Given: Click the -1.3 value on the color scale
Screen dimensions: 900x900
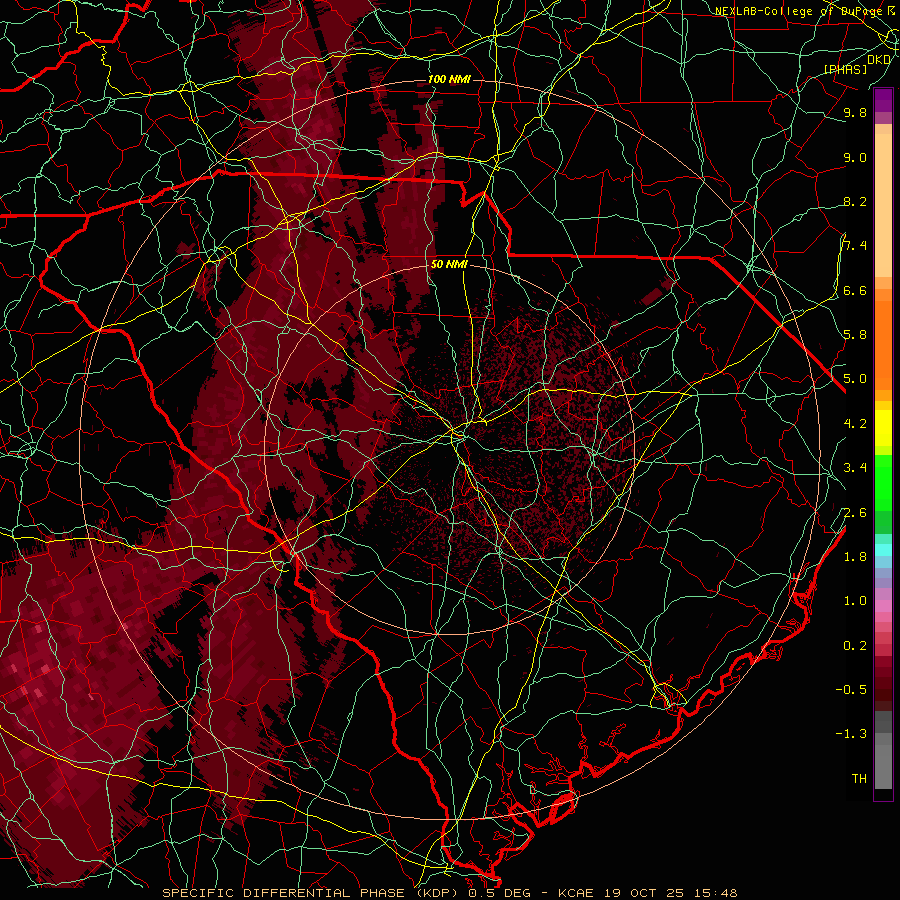Looking at the screenshot, I should (851, 734).
